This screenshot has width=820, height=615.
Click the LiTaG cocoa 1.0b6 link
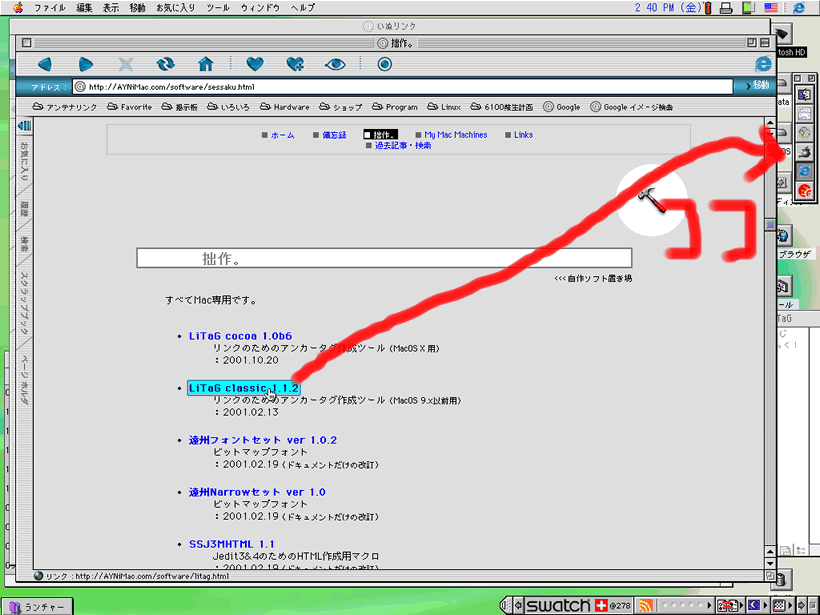[x=241, y=336]
